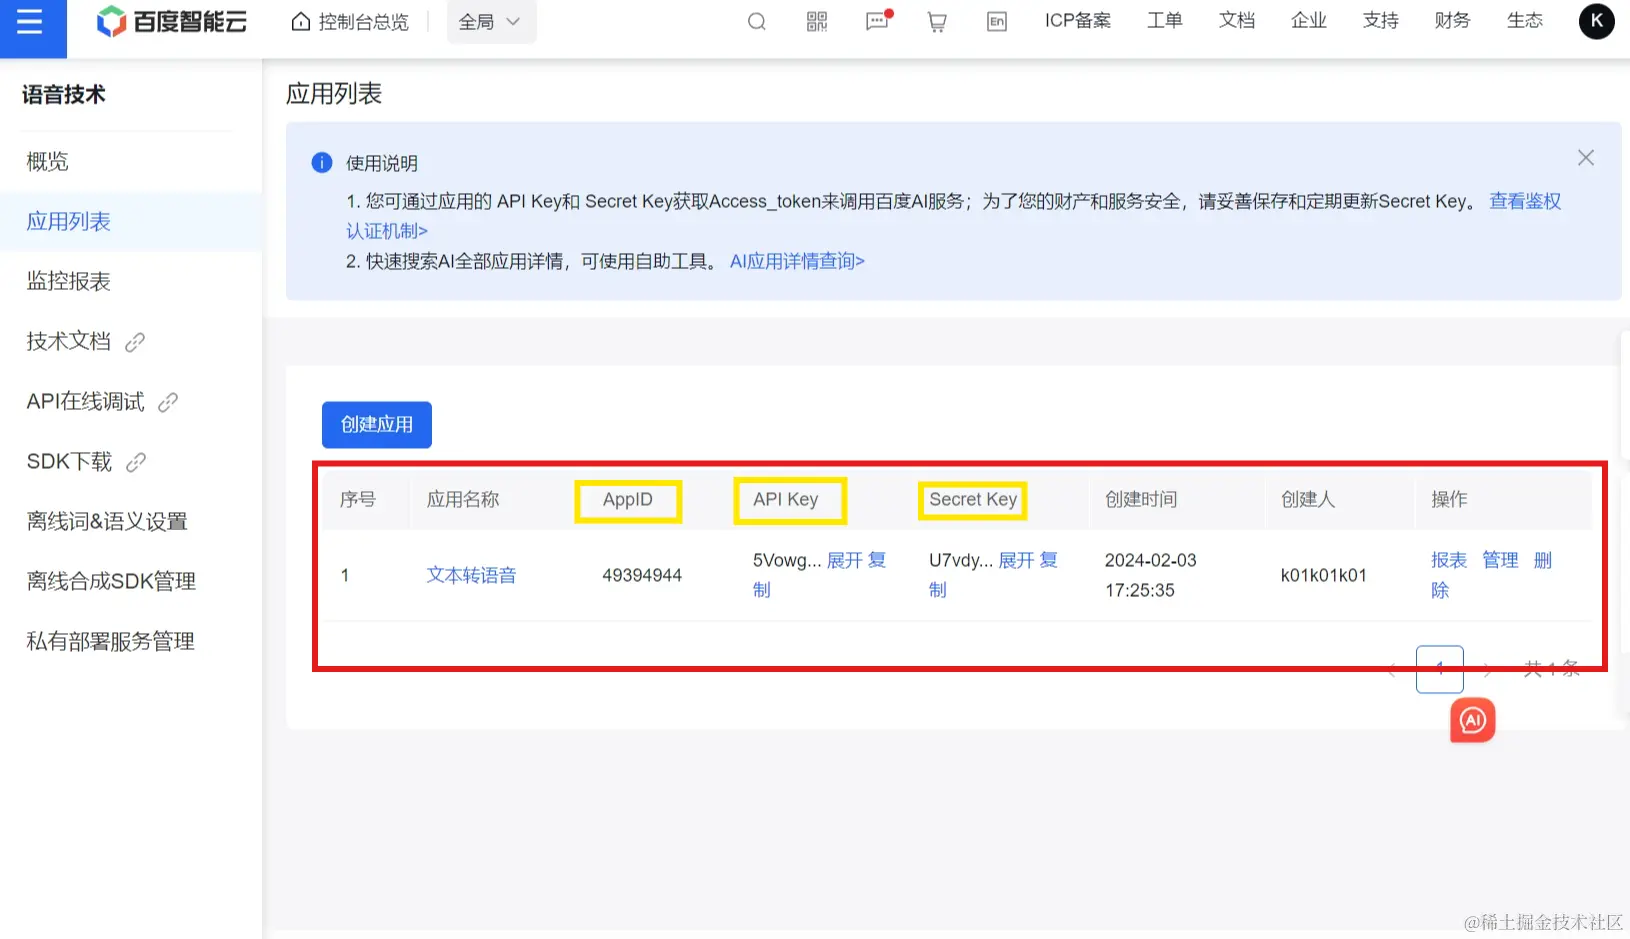
Task: Open the QR code icon
Action: coord(817,22)
